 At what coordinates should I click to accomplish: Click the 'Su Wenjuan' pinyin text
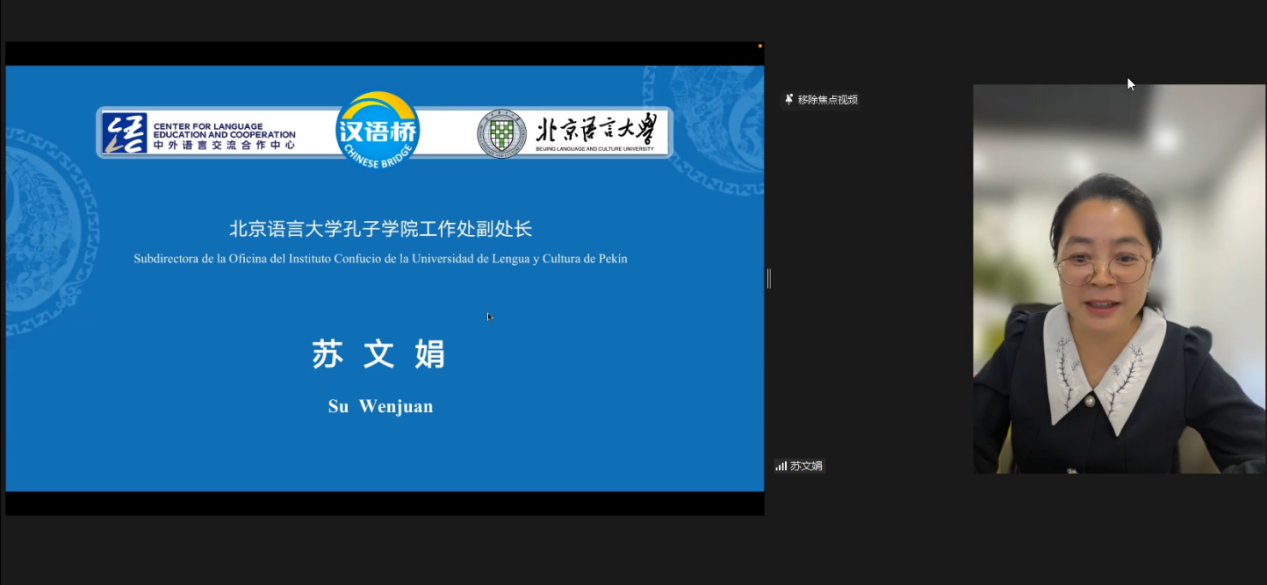(380, 407)
